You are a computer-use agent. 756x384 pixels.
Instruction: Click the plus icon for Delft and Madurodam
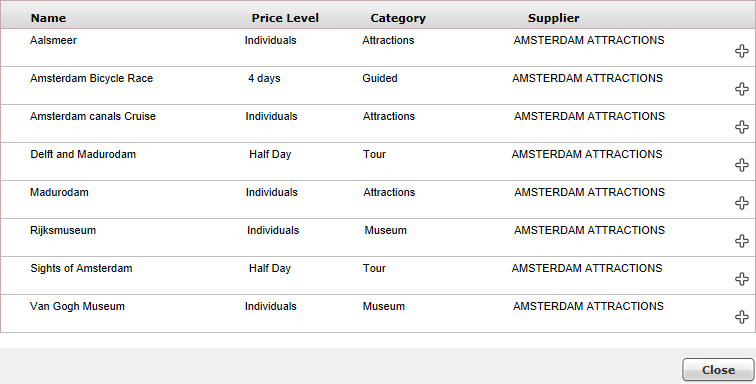[742, 165]
